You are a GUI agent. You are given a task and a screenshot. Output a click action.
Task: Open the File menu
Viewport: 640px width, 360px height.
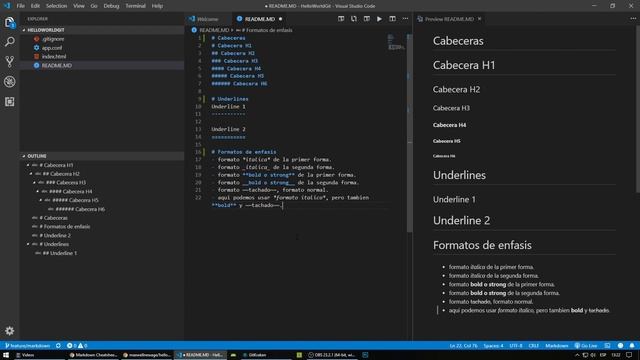click(21, 6)
